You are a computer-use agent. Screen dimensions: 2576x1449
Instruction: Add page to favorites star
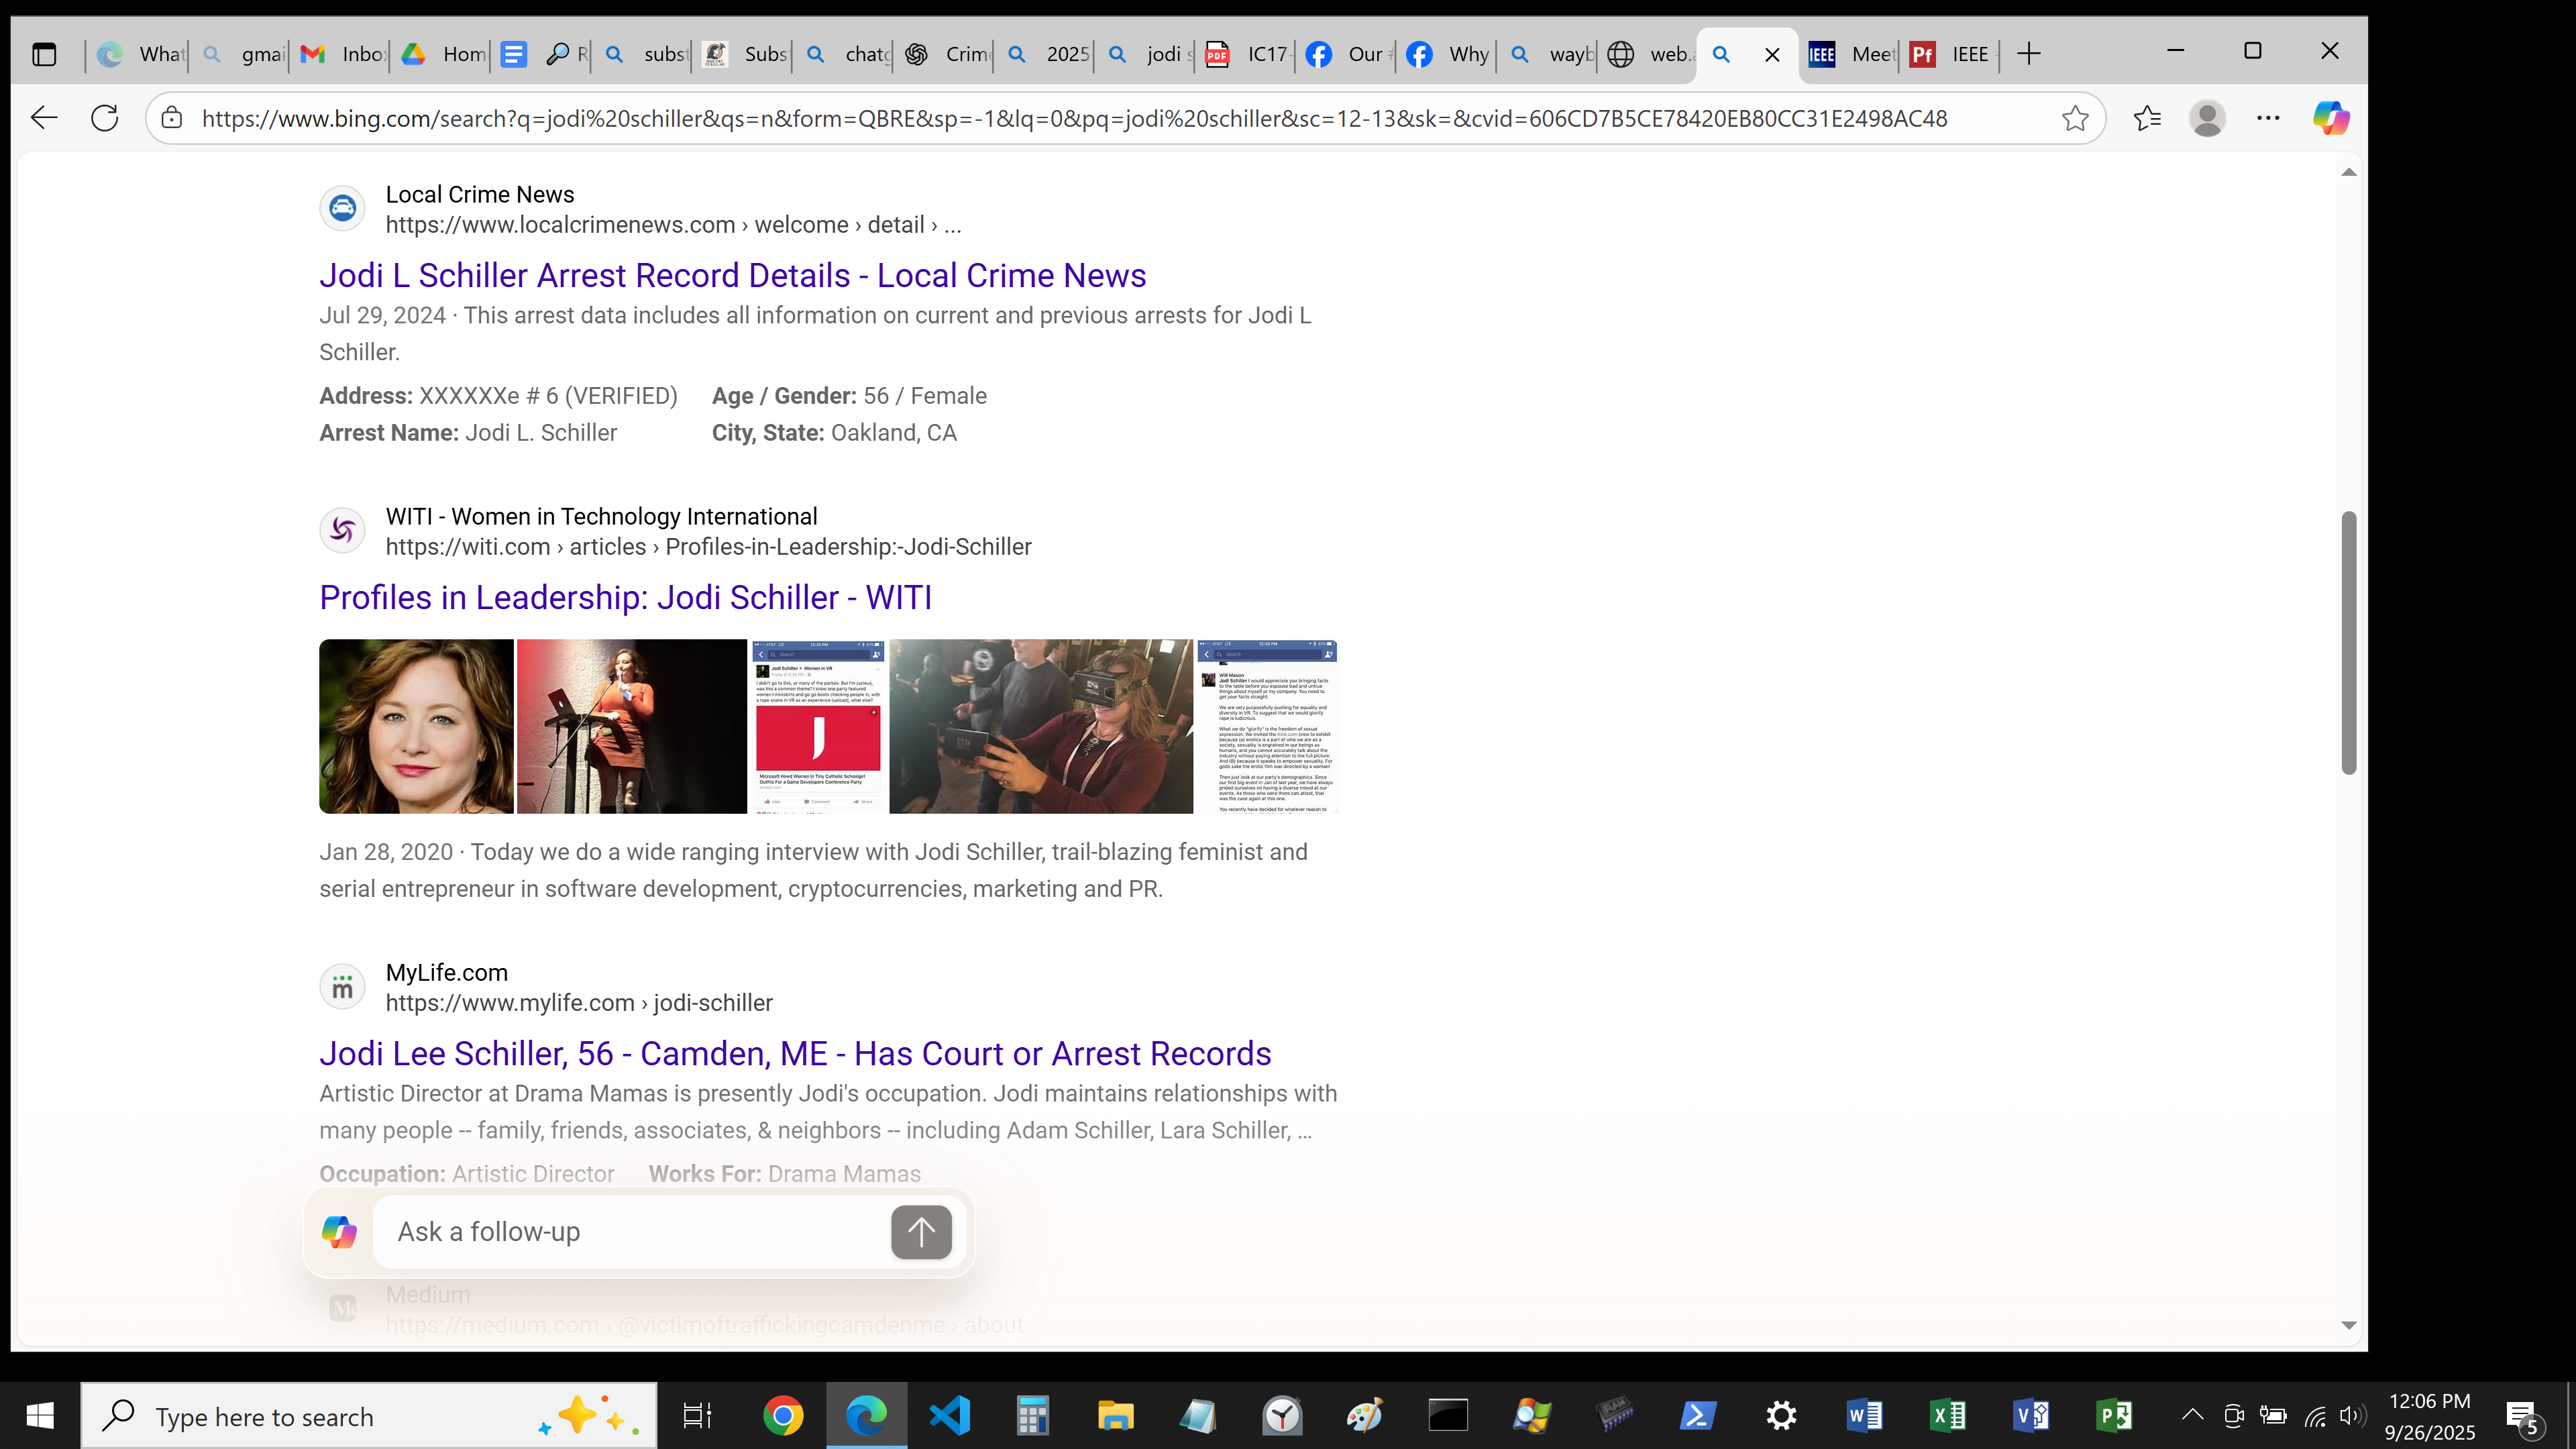(2075, 118)
